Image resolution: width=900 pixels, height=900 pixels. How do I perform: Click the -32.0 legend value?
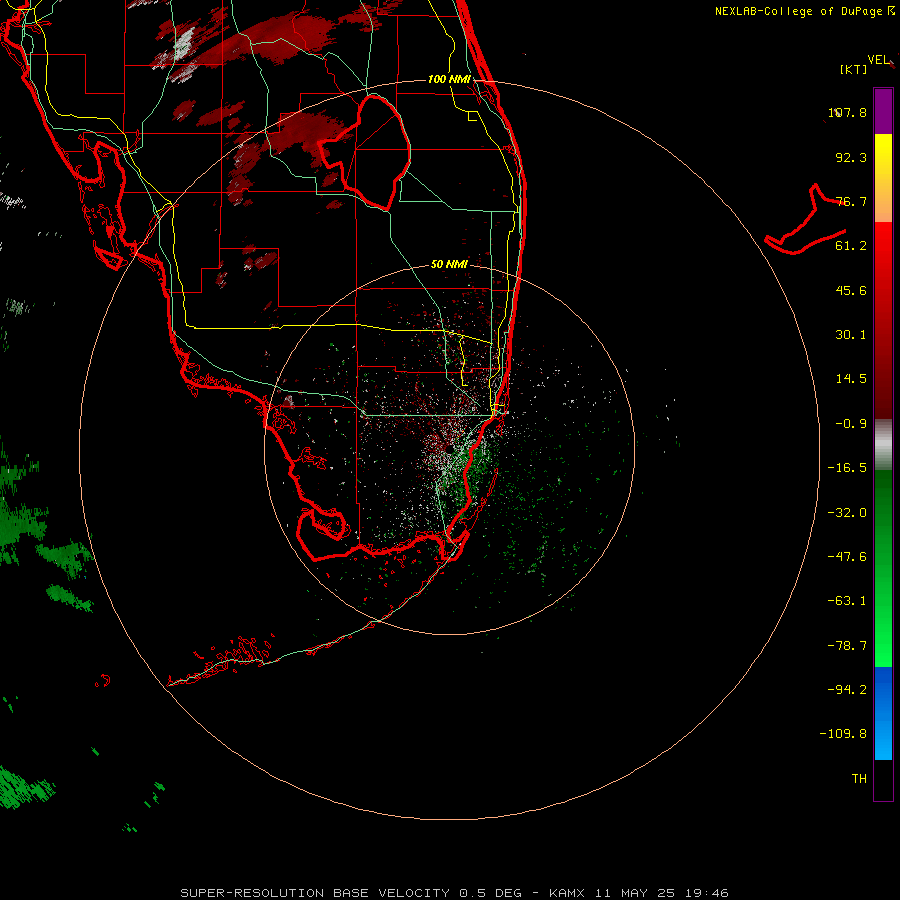click(847, 513)
